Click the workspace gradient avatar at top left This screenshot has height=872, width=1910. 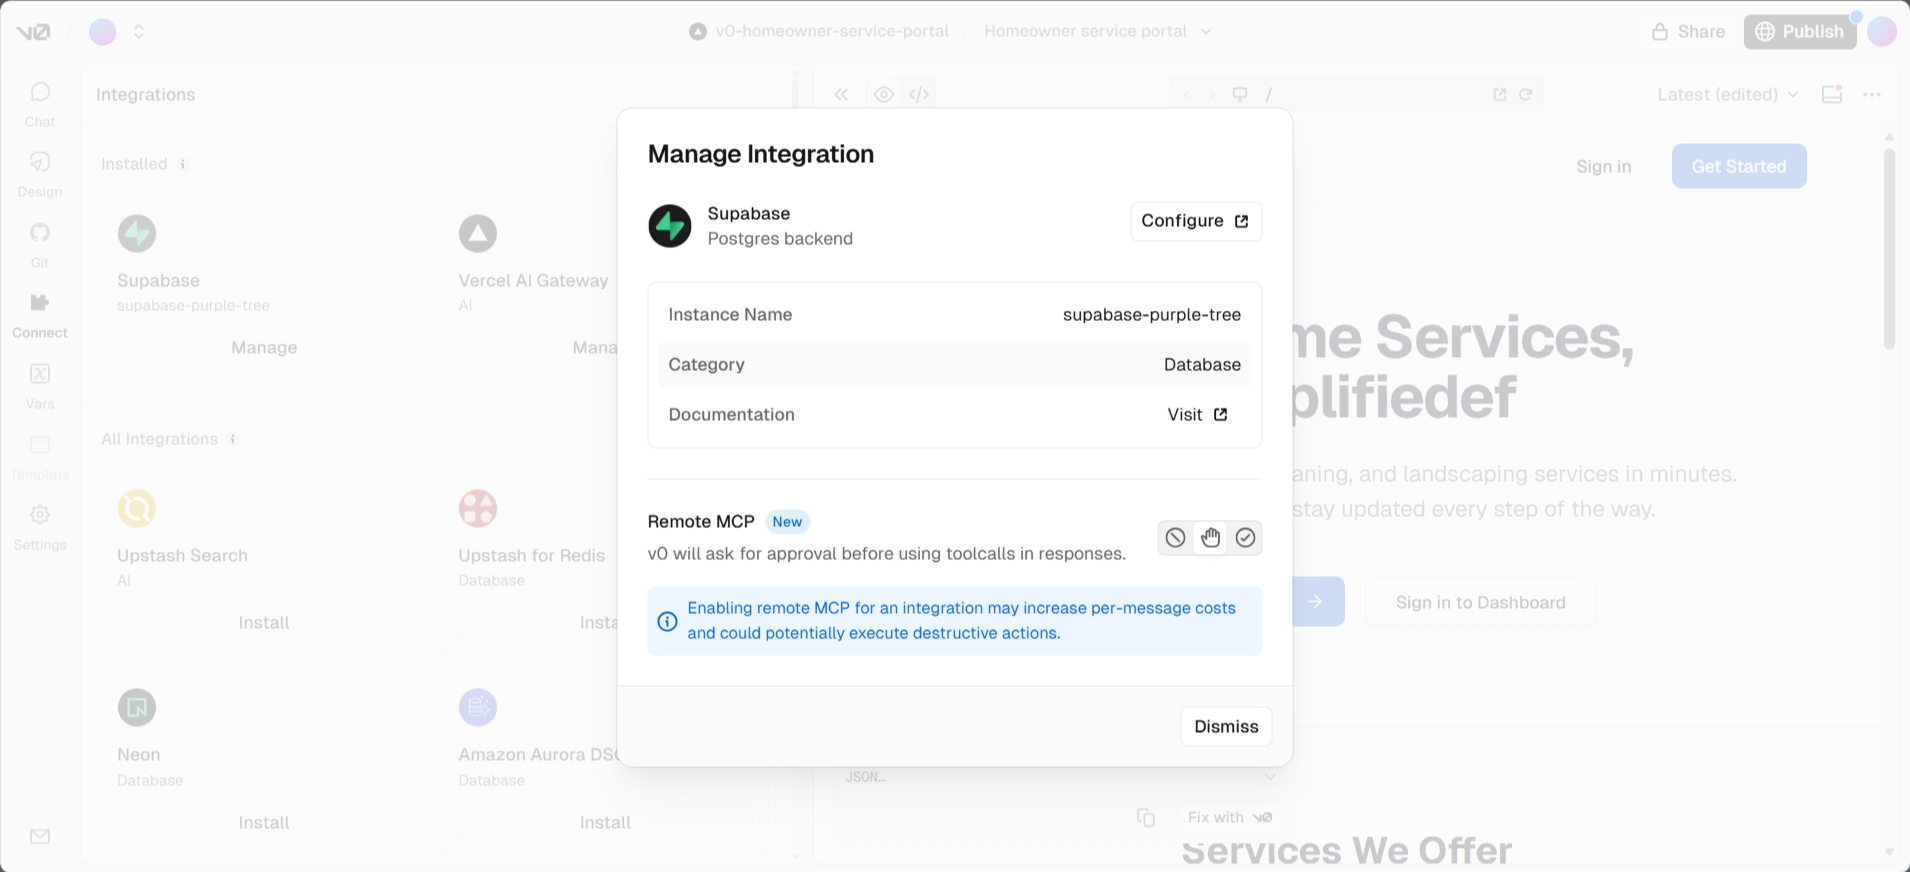point(103,32)
